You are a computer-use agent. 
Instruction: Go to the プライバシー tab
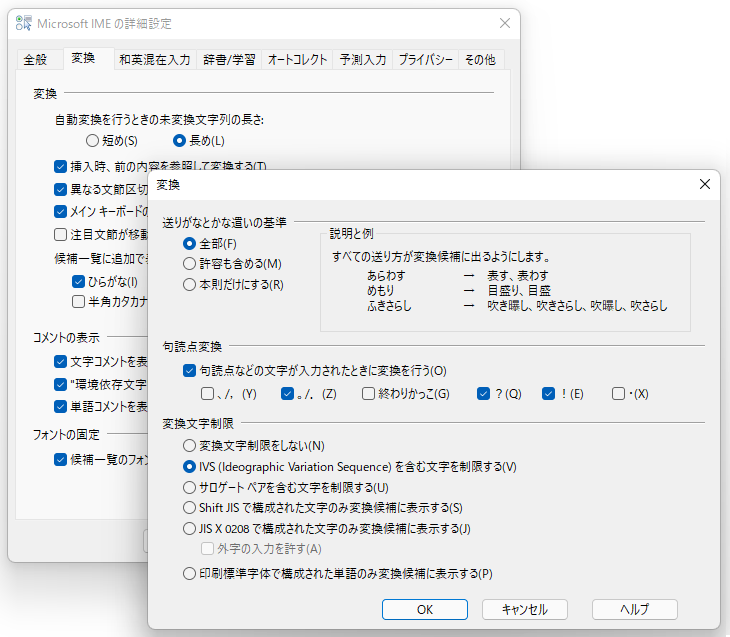click(x=426, y=60)
